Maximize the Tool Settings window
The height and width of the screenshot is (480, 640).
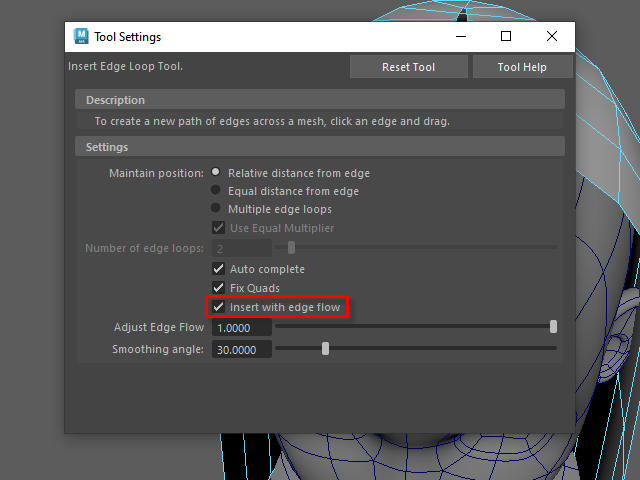(506, 37)
